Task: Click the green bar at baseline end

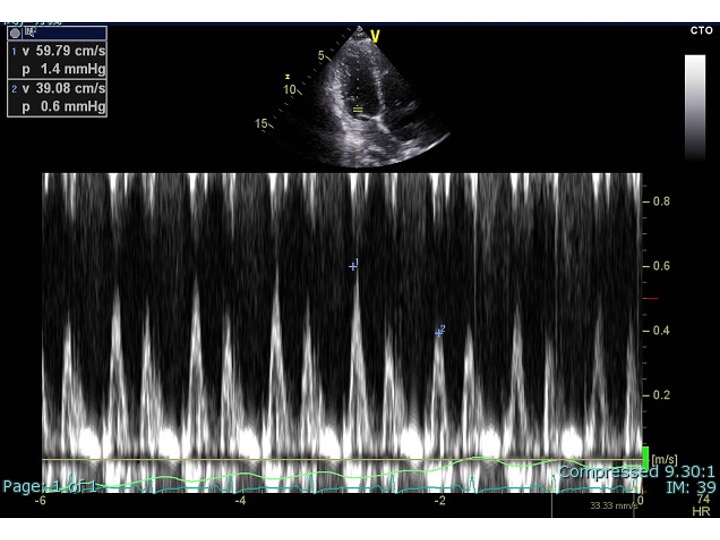Action: tap(645, 458)
